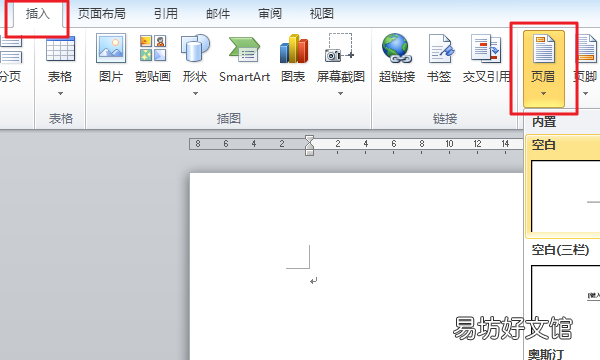Insert a SmartArt graphic
The image size is (600, 360).
245,59
